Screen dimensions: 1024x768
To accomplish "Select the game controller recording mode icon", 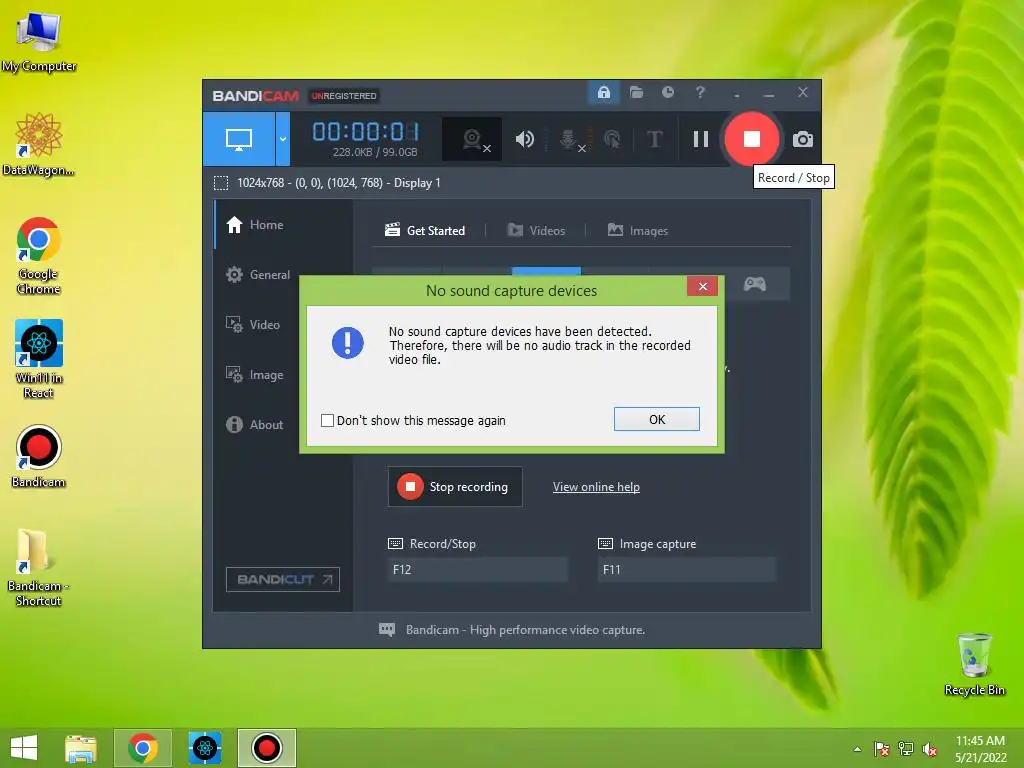I will (754, 284).
